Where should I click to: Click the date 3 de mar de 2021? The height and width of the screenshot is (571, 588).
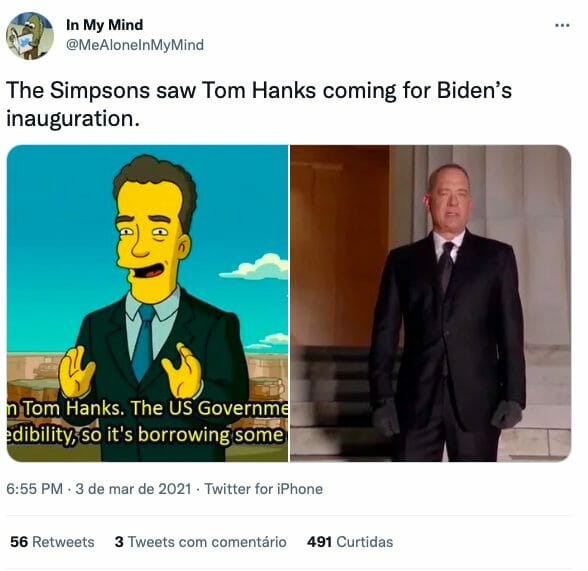click(x=134, y=489)
